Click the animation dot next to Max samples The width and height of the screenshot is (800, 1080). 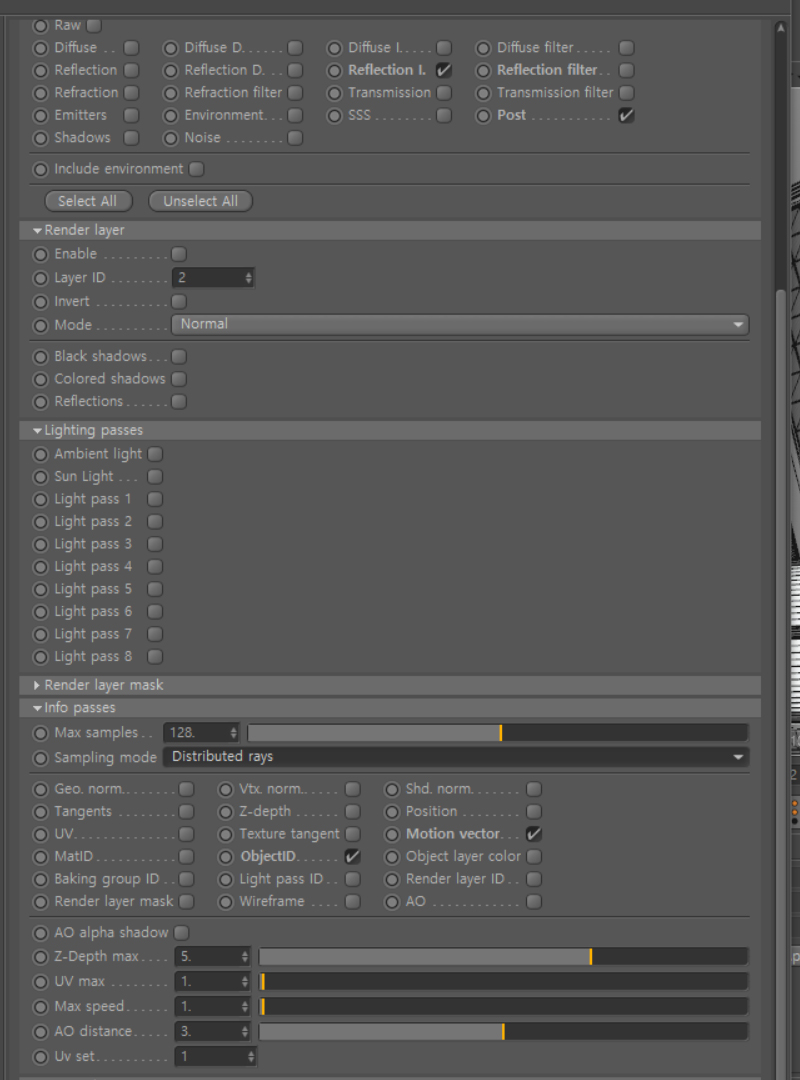click(x=41, y=733)
